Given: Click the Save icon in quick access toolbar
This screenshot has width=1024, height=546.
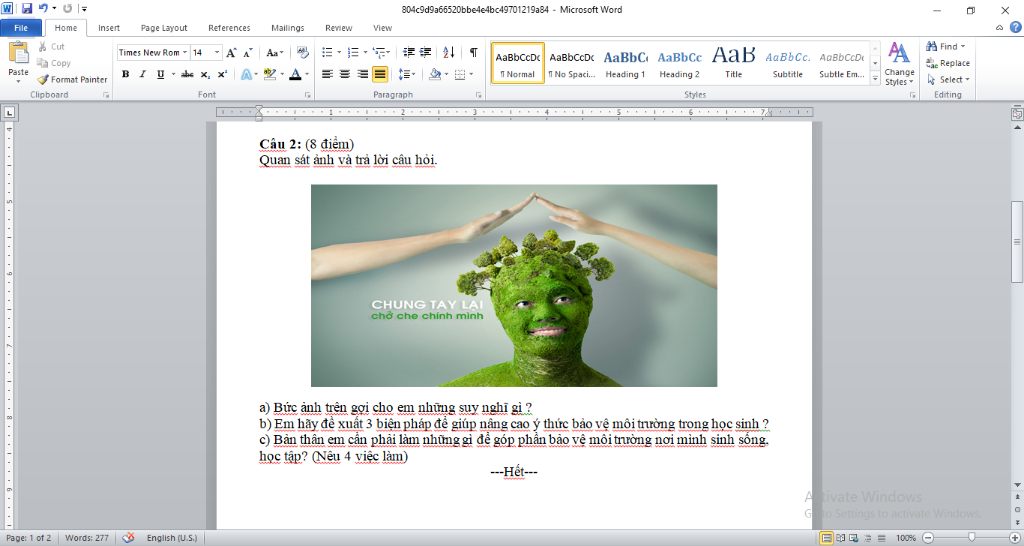Looking at the screenshot, I should (x=27, y=9).
